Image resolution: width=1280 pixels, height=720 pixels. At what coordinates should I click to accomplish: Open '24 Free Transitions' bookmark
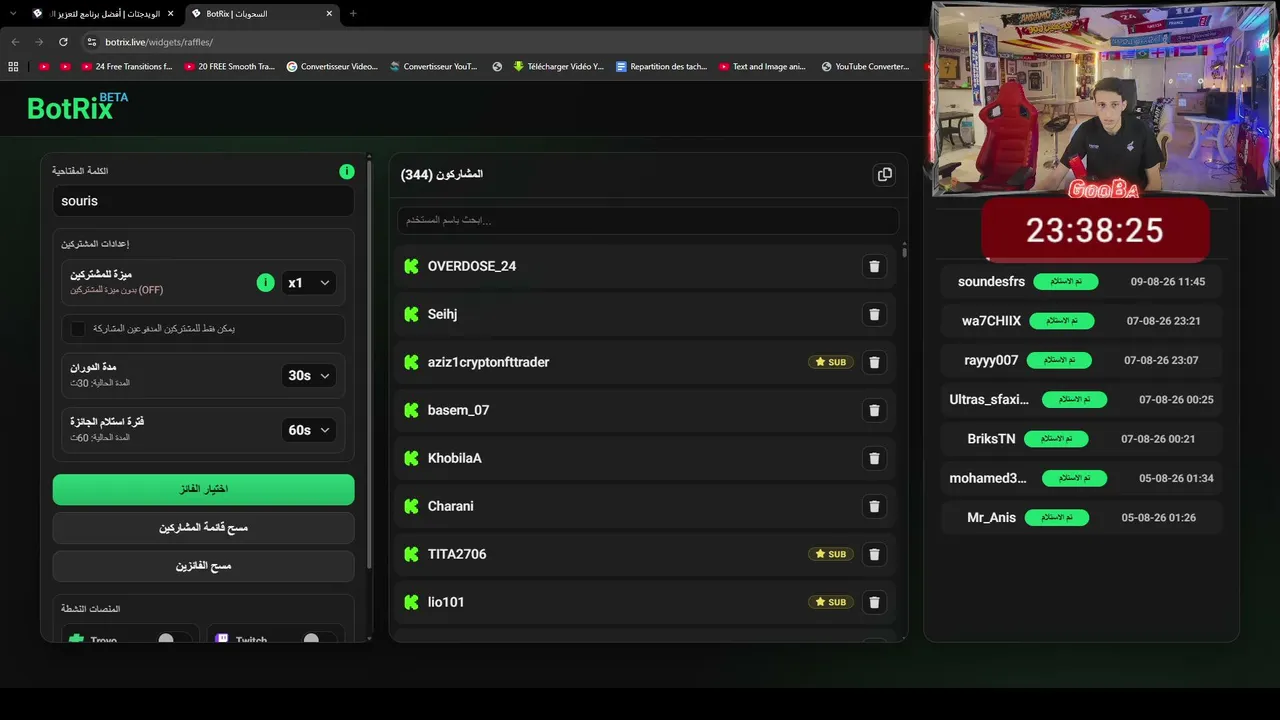[x=126, y=67]
